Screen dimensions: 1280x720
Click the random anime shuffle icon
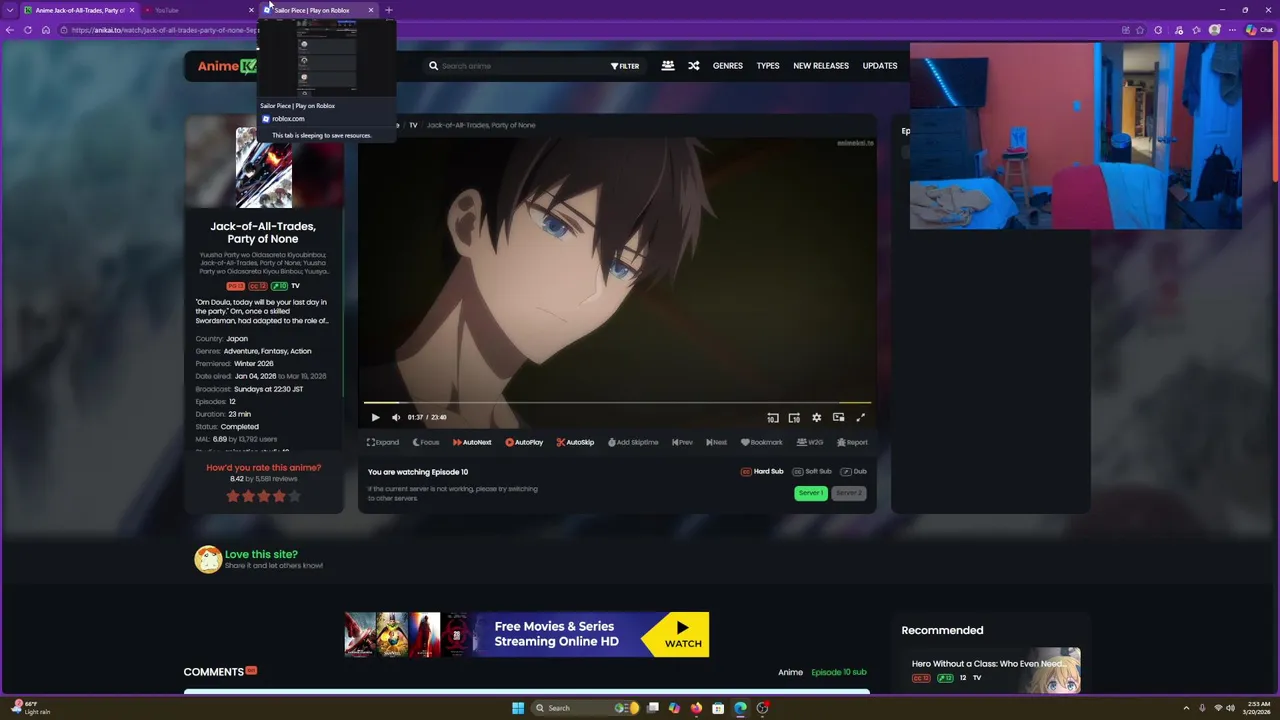click(x=694, y=66)
